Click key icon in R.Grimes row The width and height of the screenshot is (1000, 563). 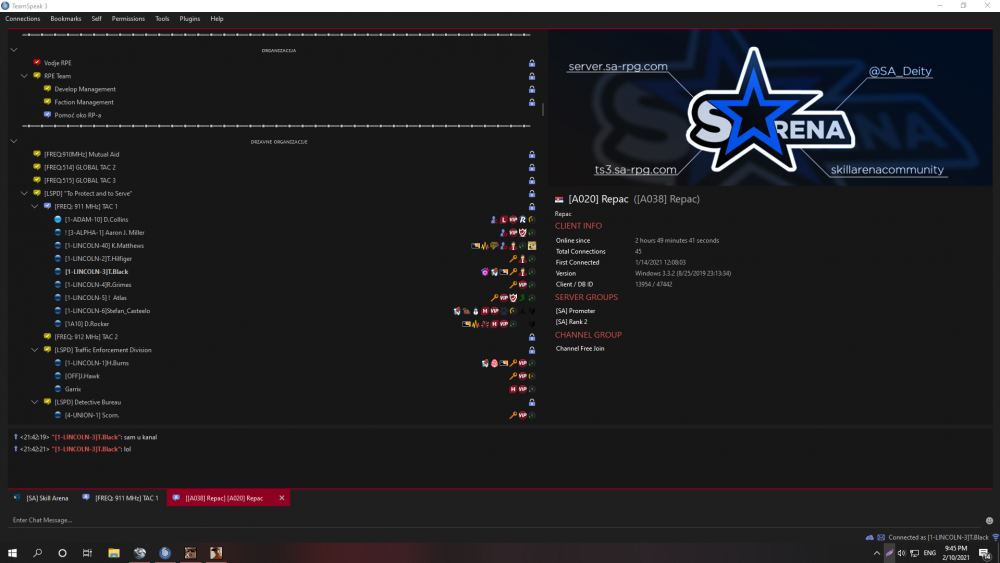click(x=513, y=285)
